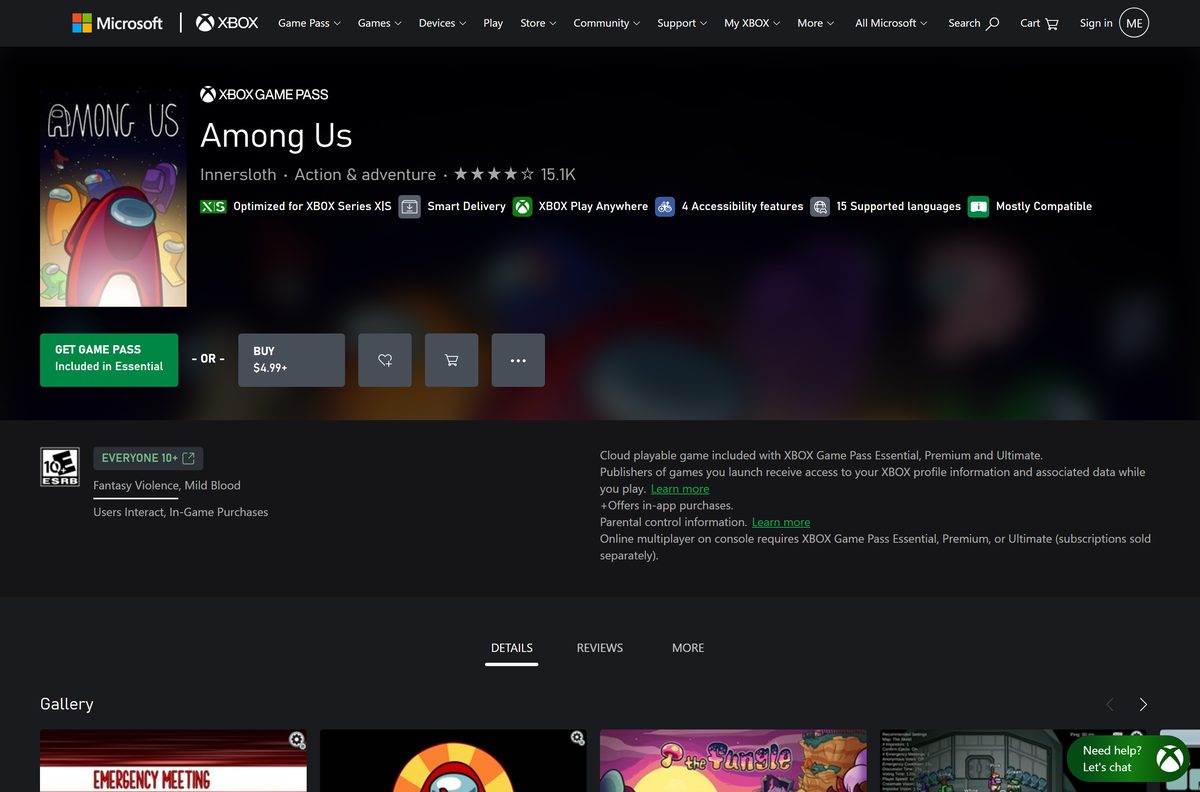This screenshot has height=792, width=1200.
Task: Click the add-to-cart icon button
Action: click(451, 360)
